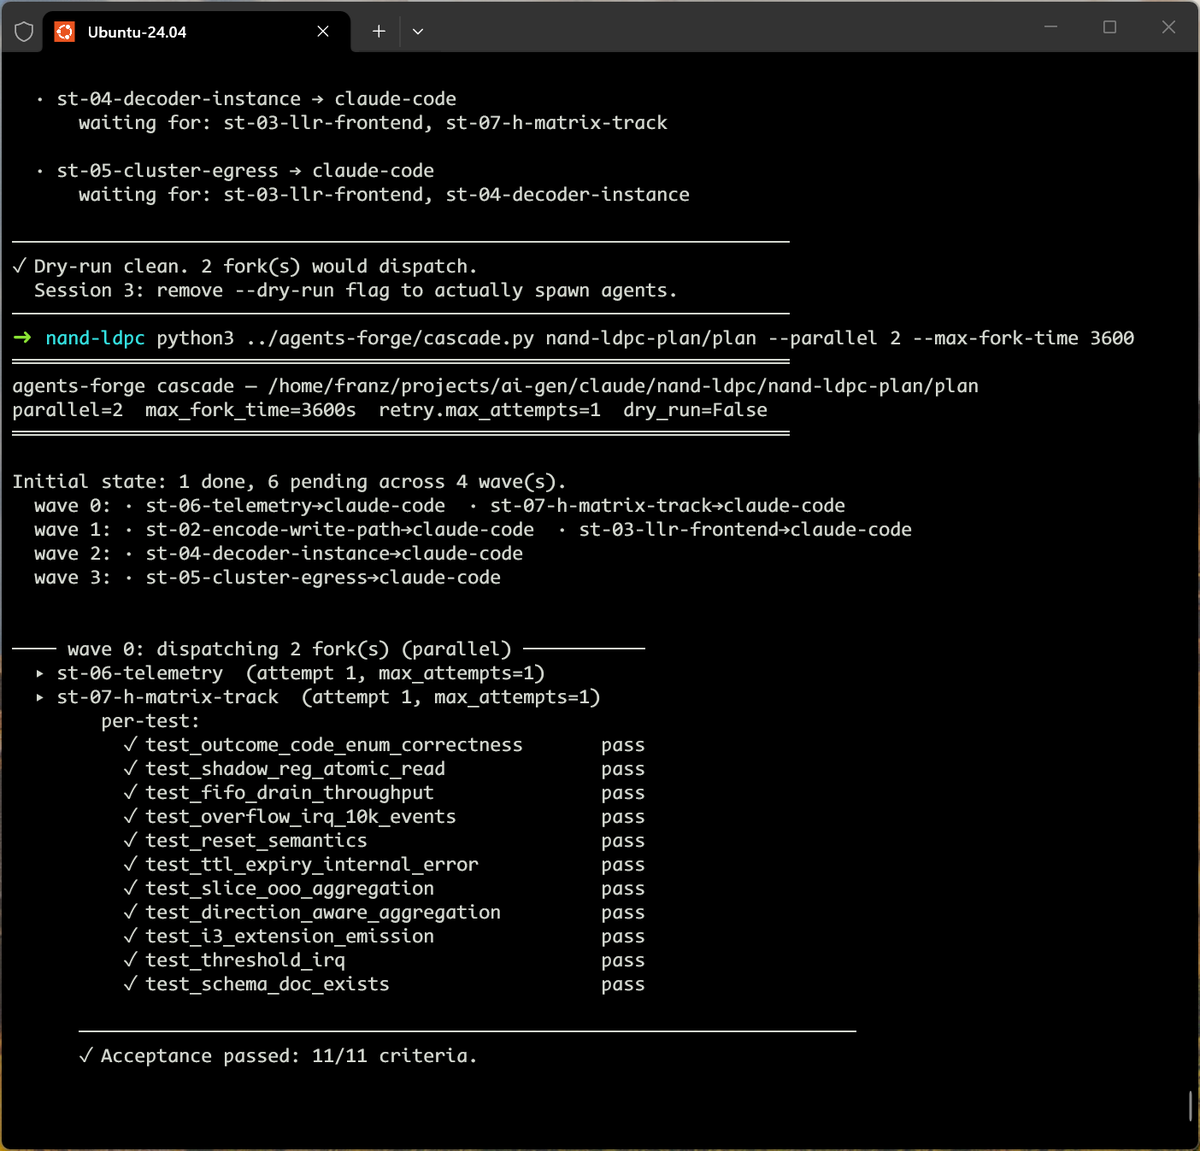Click the triangle beside st-07-h-matrix-track attempt
The image size is (1200, 1151).
(x=40, y=698)
